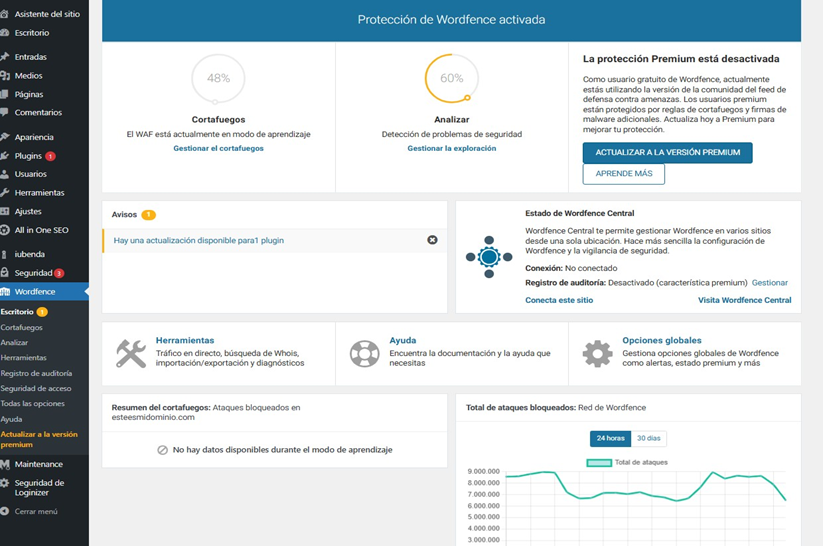The image size is (823, 546).
Task: Click the crossed tools Herramientas card icon
Action: pyautogui.click(x=131, y=353)
